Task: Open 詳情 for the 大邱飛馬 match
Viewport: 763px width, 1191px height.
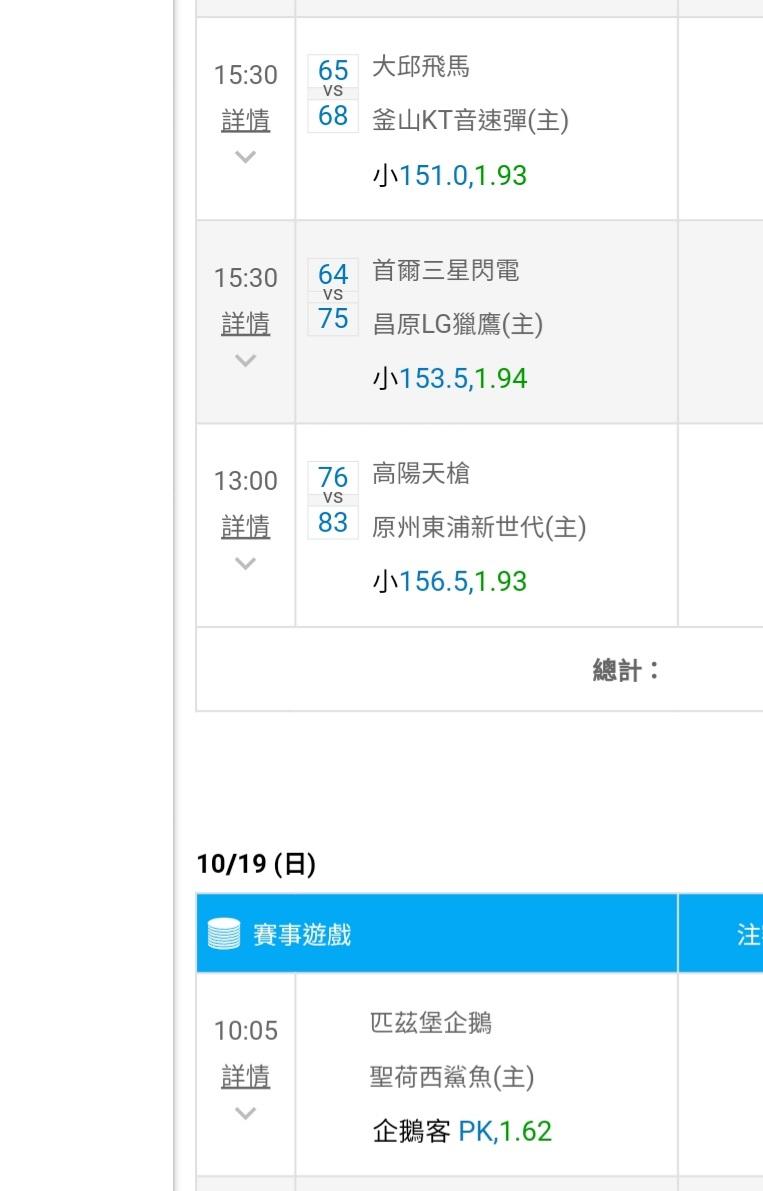Action: click(x=245, y=121)
